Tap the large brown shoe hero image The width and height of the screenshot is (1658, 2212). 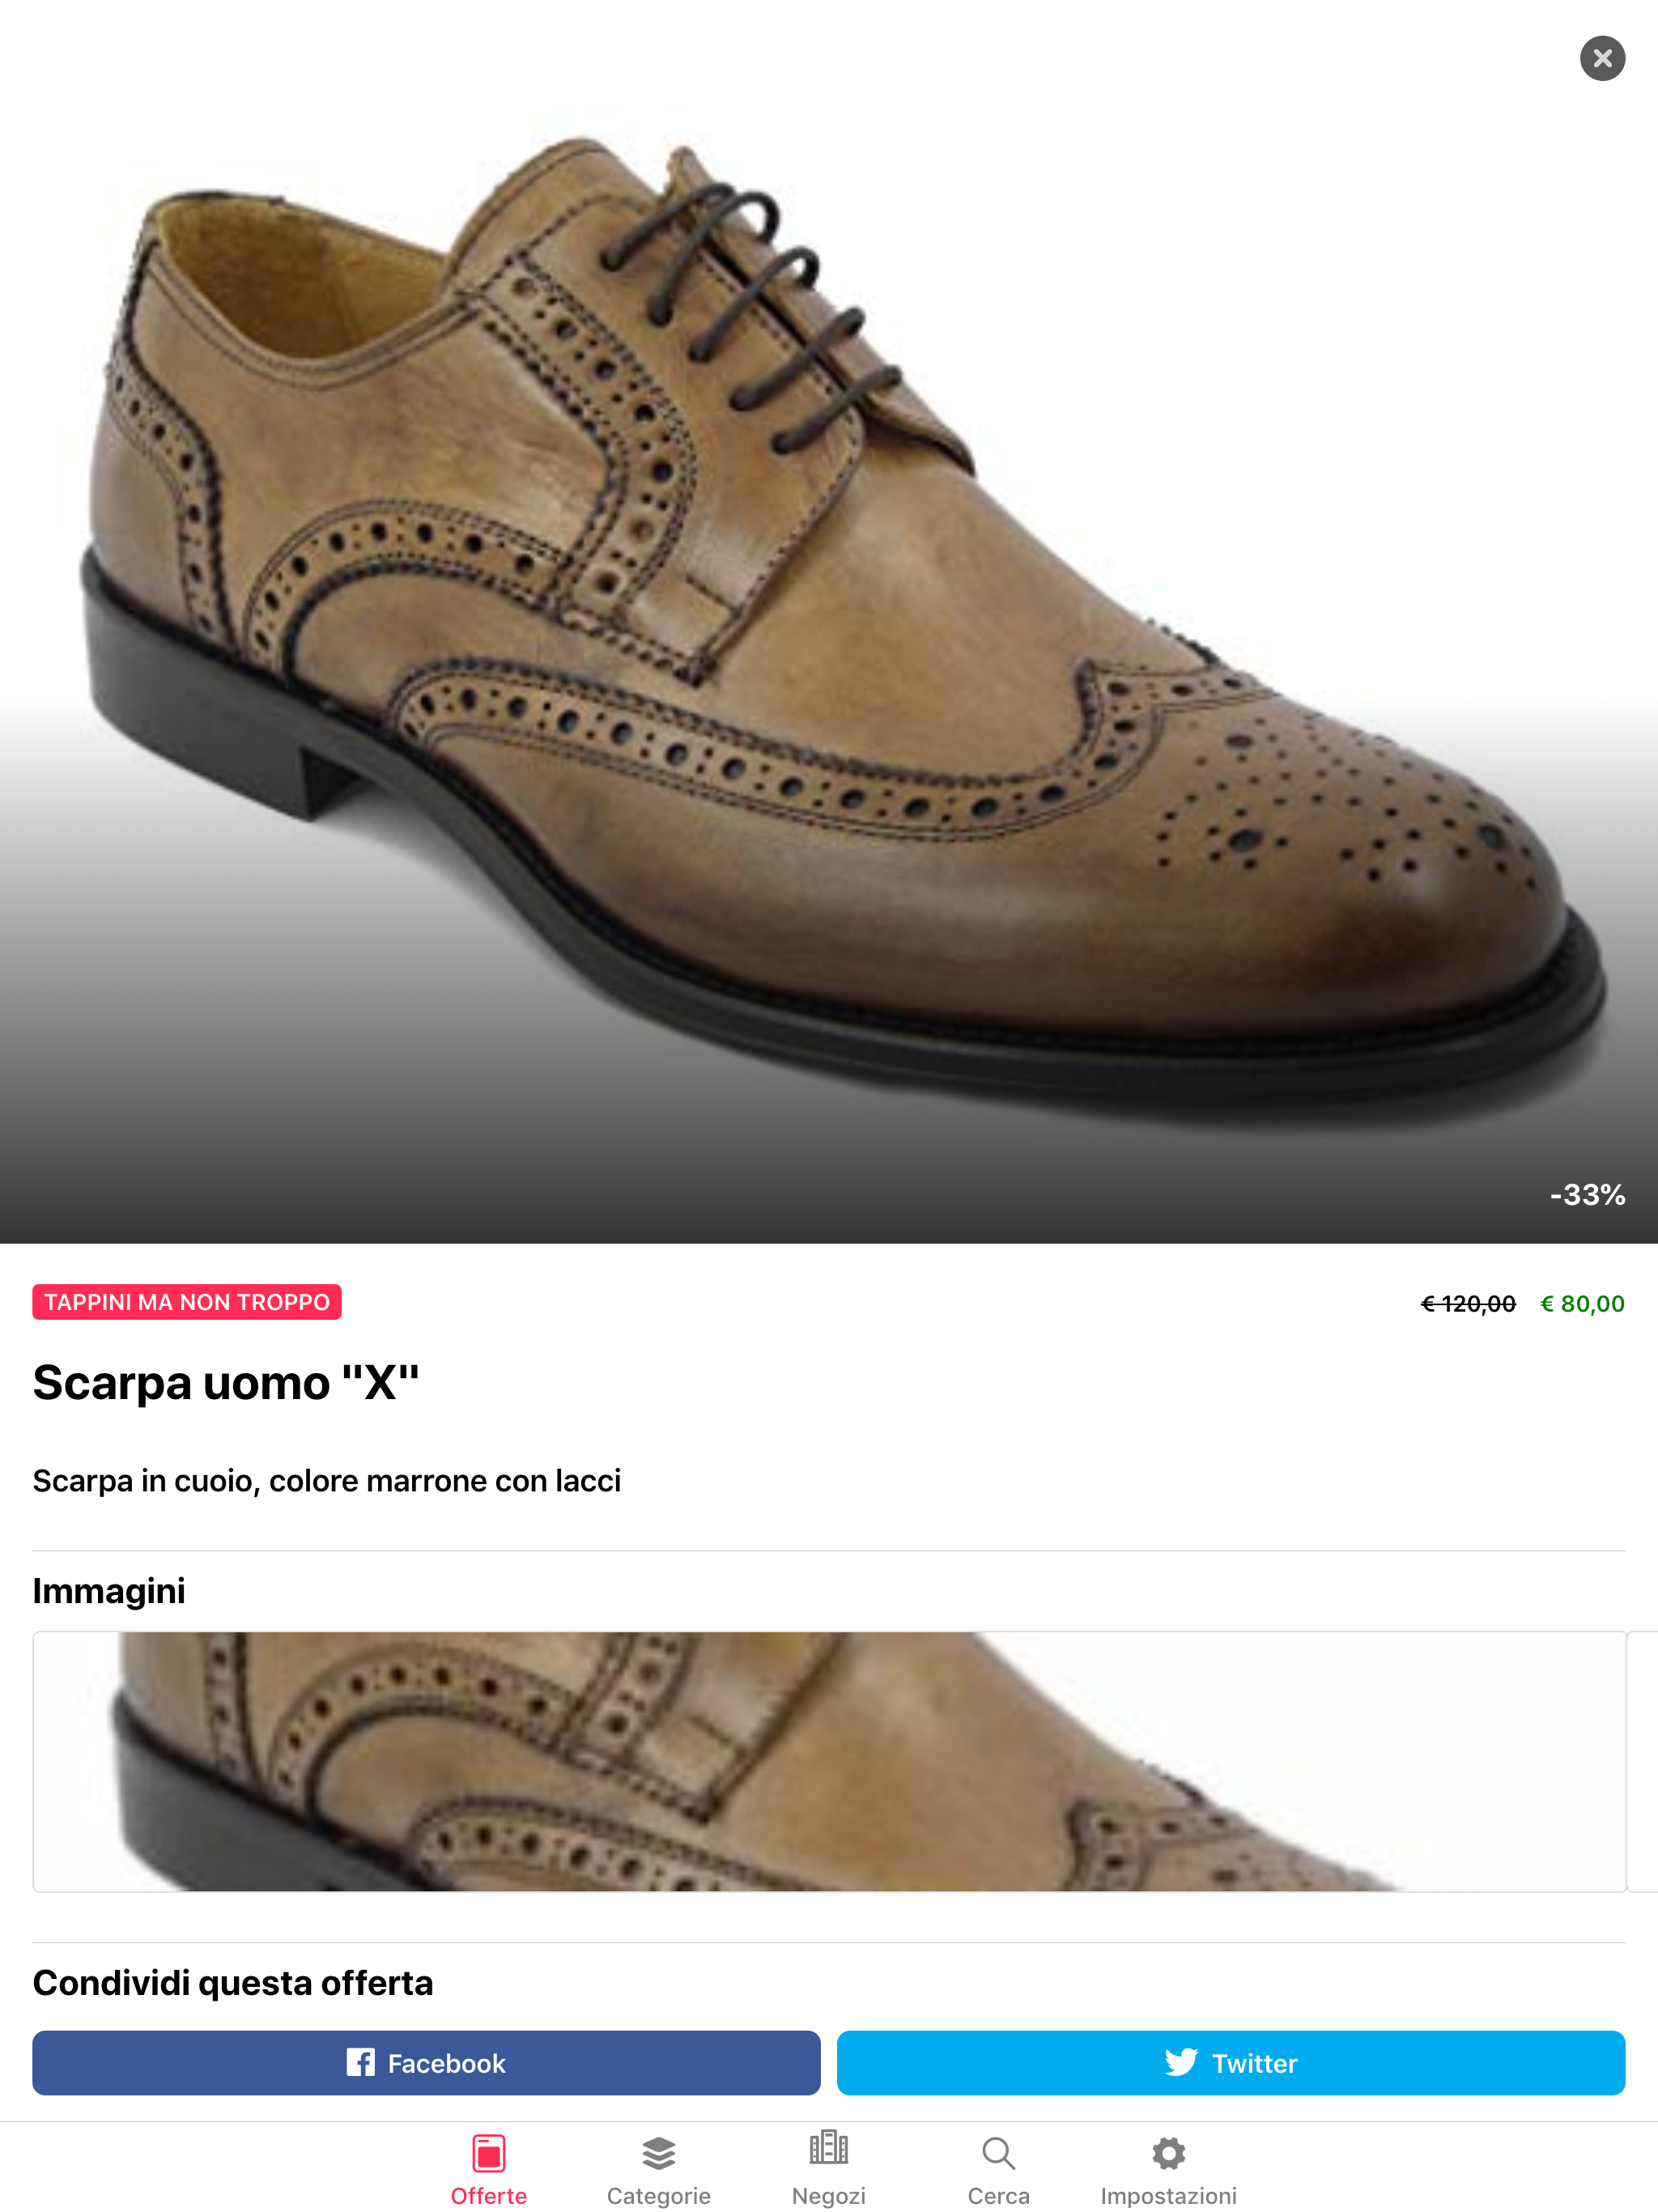click(828, 620)
